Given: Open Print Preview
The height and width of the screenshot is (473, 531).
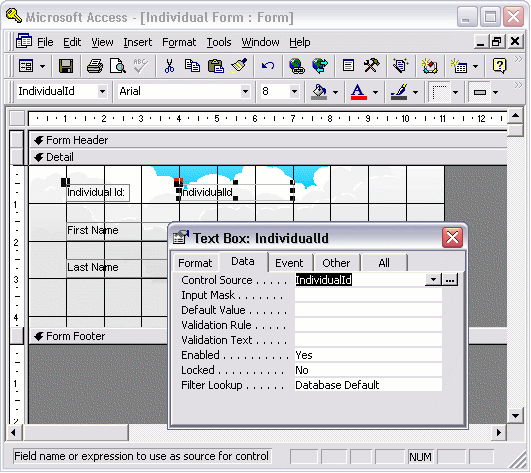Looking at the screenshot, I should (118, 66).
